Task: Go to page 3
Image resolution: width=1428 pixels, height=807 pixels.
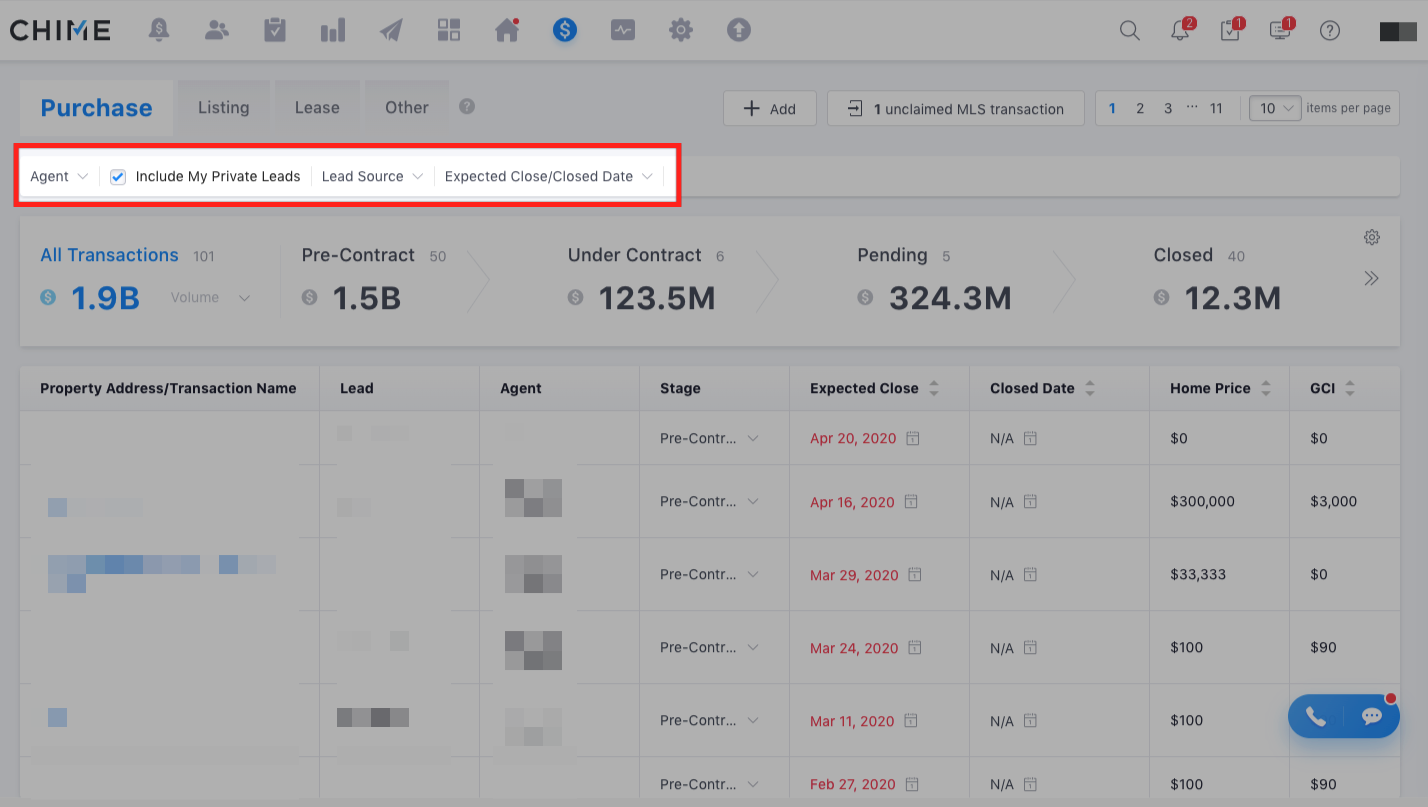Action: click(1168, 108)
